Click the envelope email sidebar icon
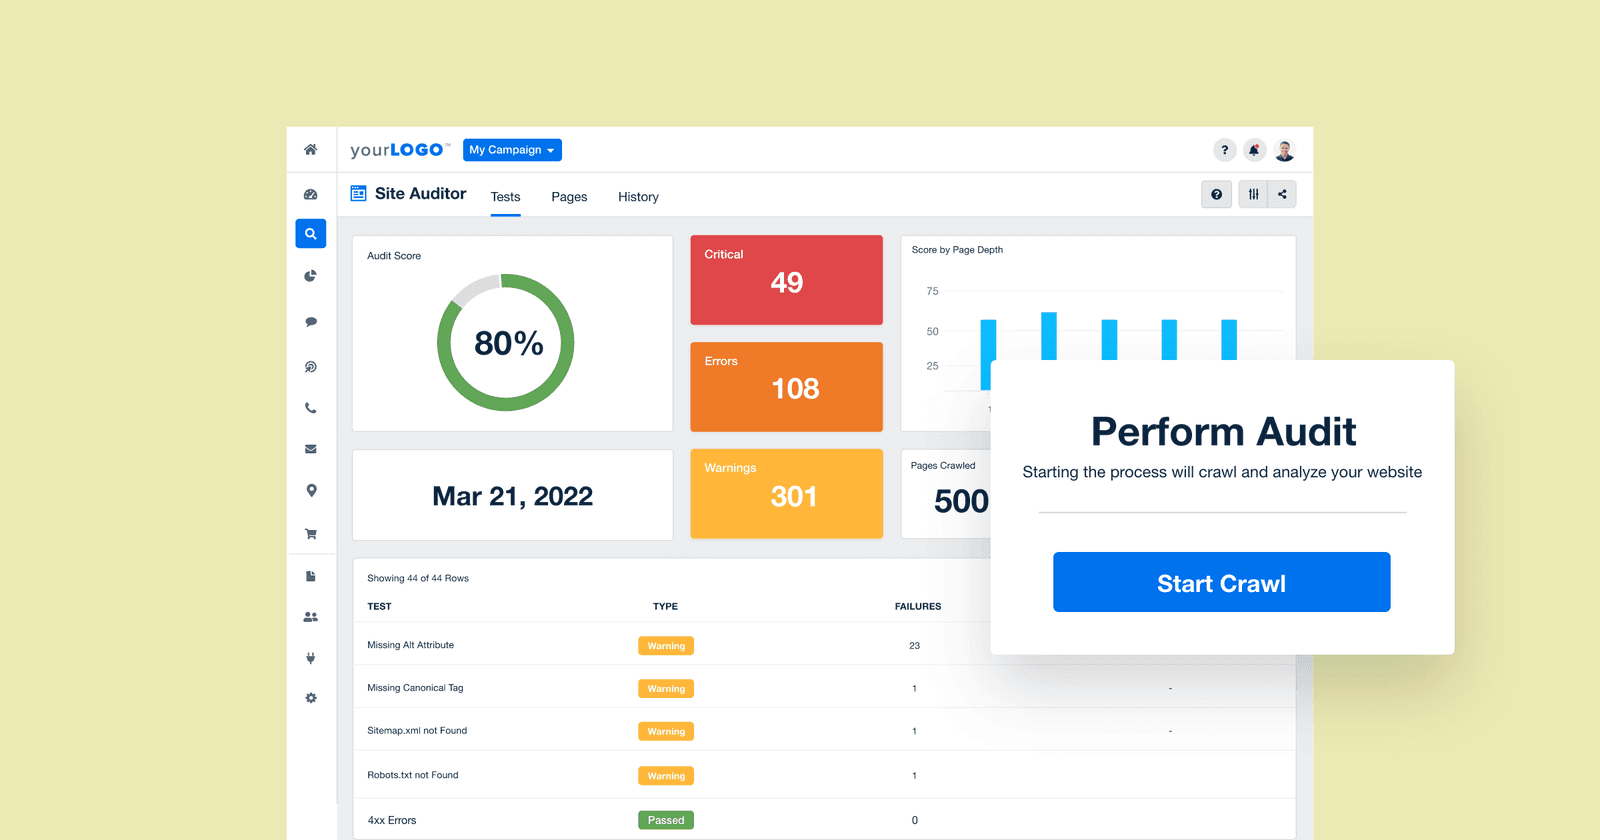This screenshot has width=1600, height=840. (x=311, y=449)
